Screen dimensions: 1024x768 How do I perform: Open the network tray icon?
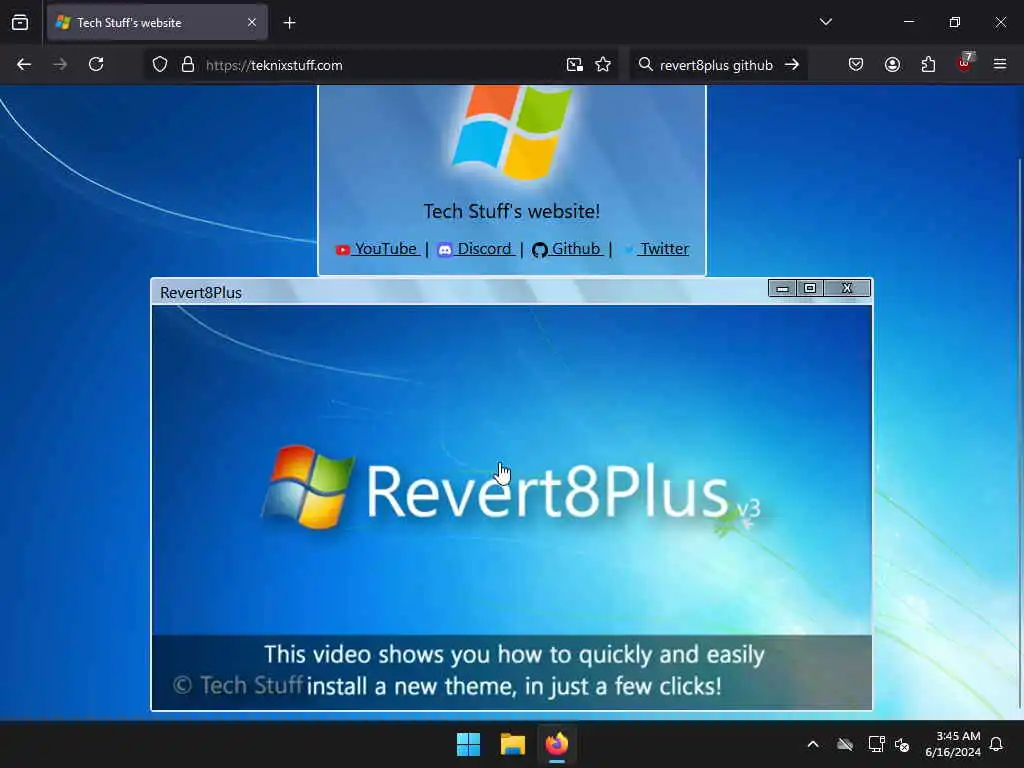[876, 744]
